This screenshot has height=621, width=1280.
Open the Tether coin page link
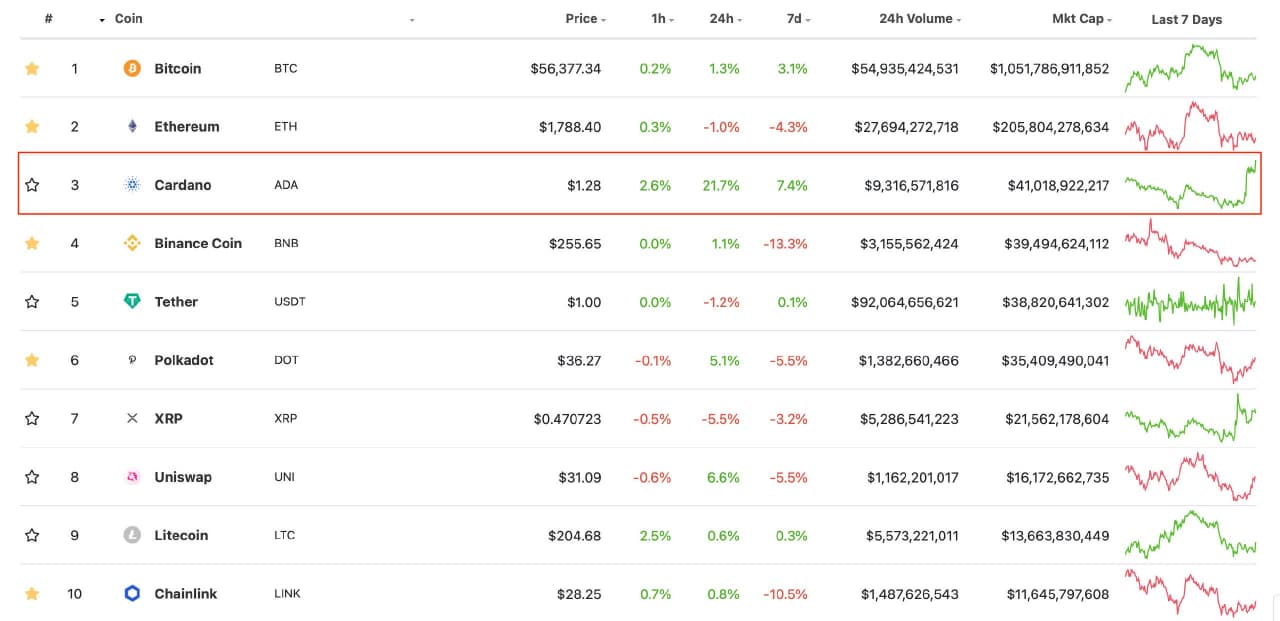tap(176, 301)
